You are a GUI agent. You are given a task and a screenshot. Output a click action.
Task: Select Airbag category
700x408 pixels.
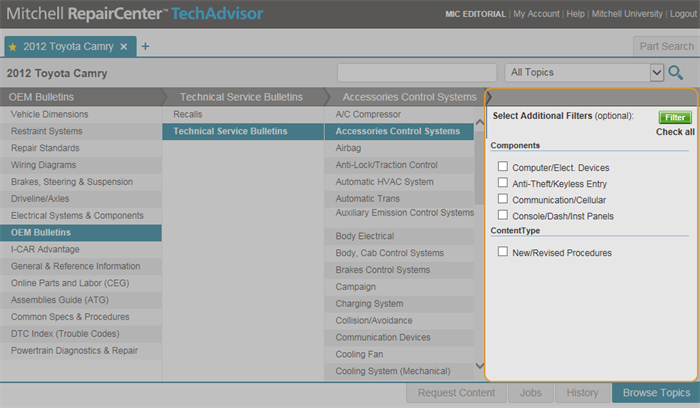[x=399, y=148]
